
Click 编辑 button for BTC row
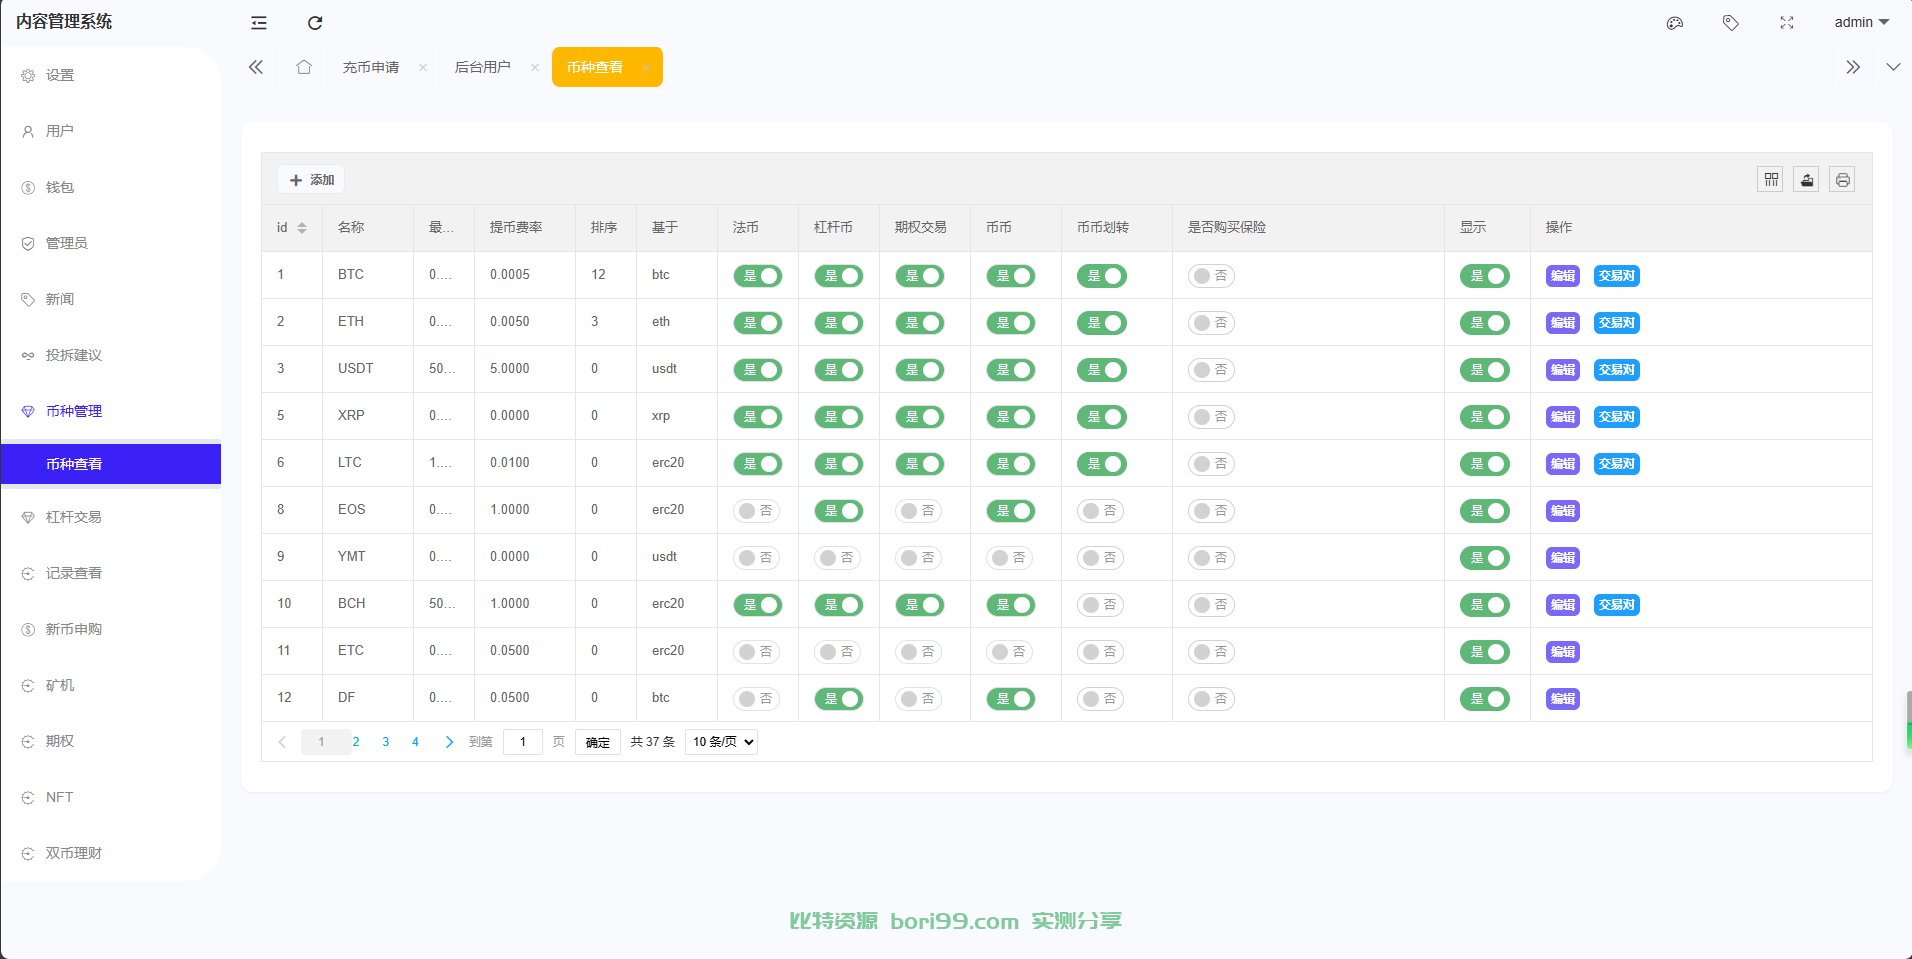point(1563,276)
